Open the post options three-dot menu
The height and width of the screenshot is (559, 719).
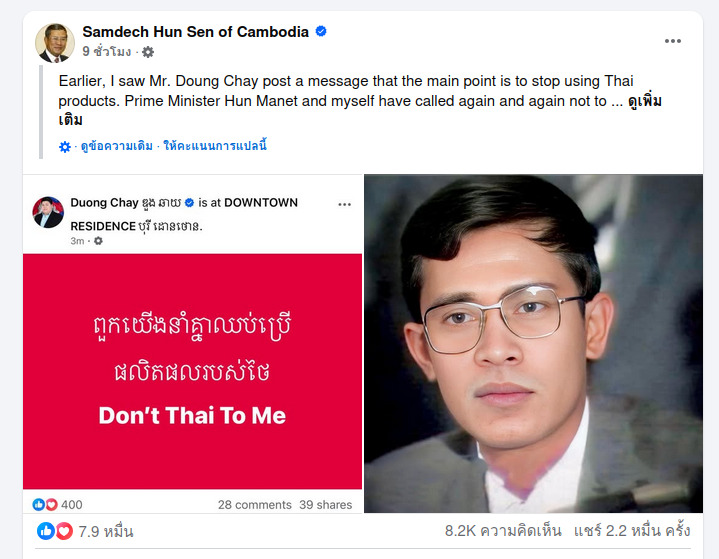[673, 41]
